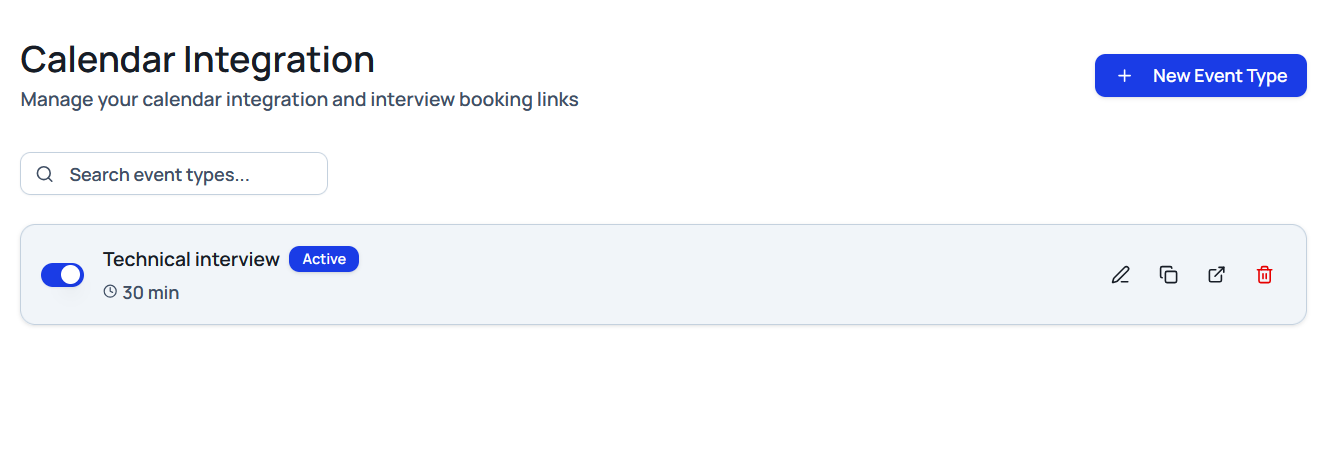Screen dimensions: 1330x468
Task: Click the 30 min duration text
Action: pyautogui.click(x=151, y=293)
